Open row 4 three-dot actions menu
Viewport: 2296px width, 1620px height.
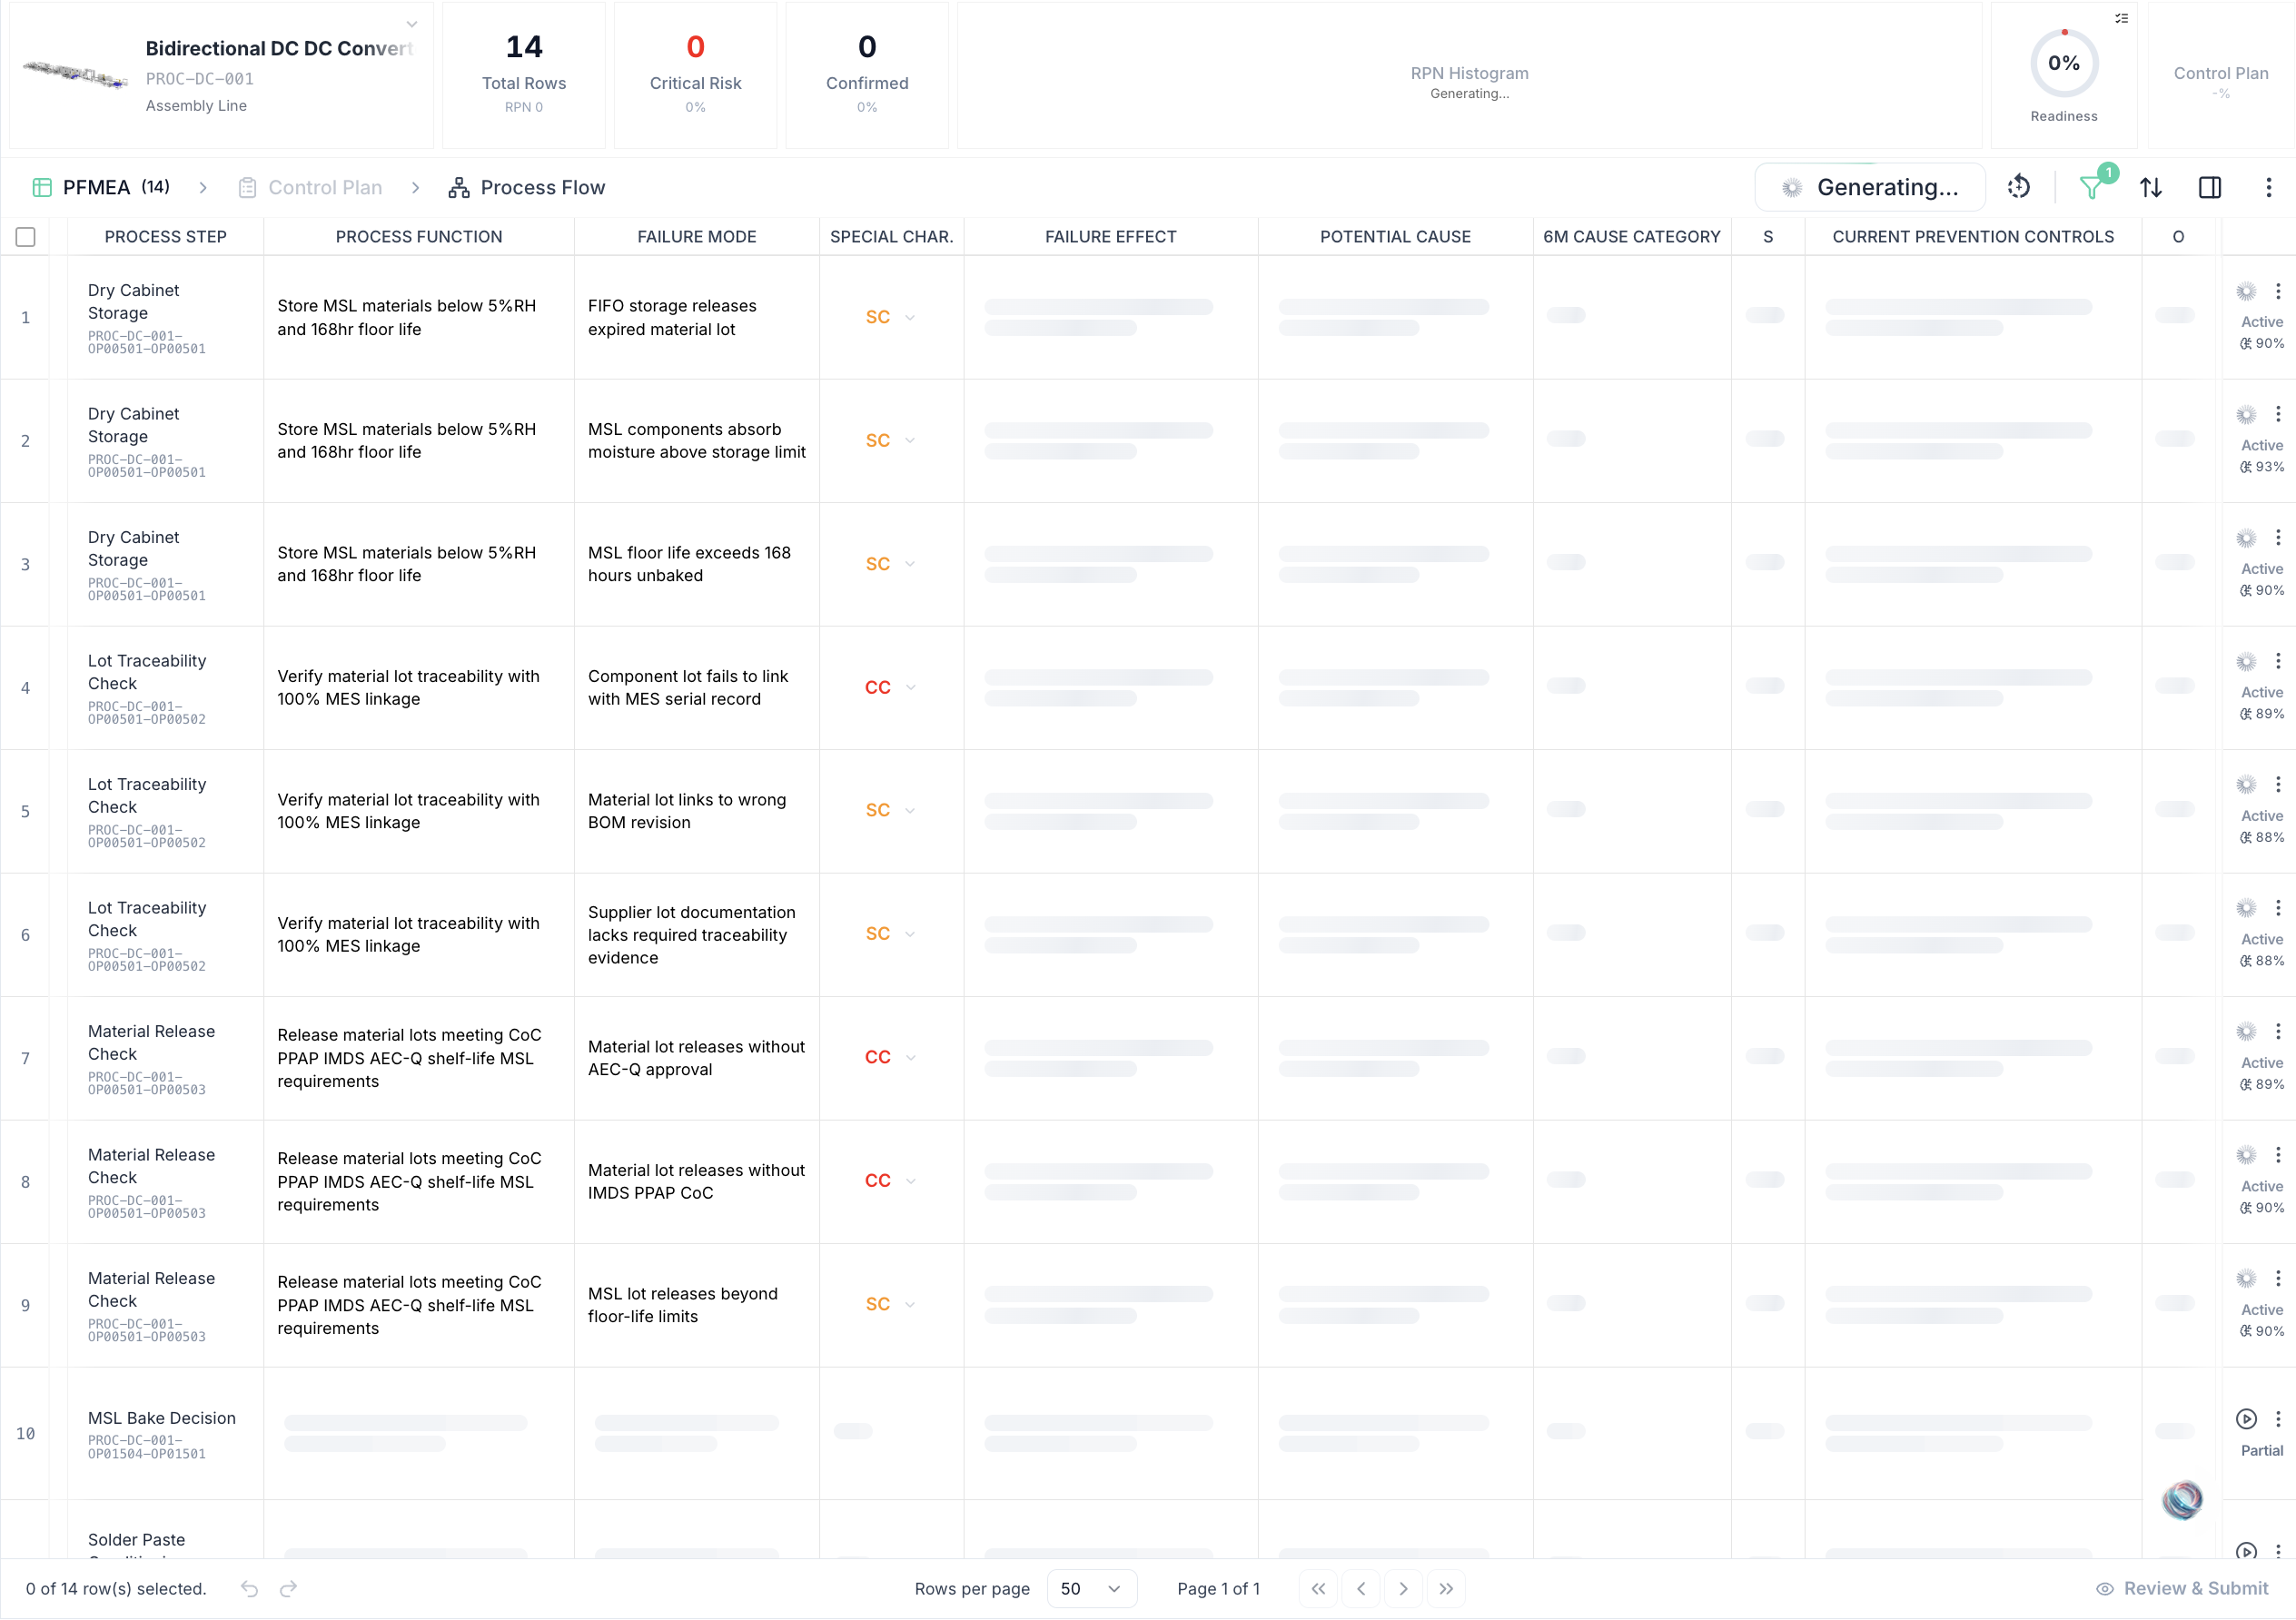pos(2278,661)
